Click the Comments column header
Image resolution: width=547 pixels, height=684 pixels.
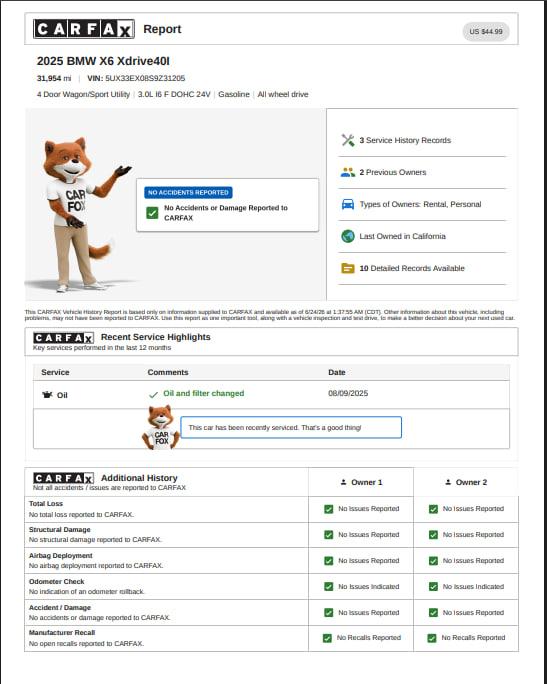(168, 373)
